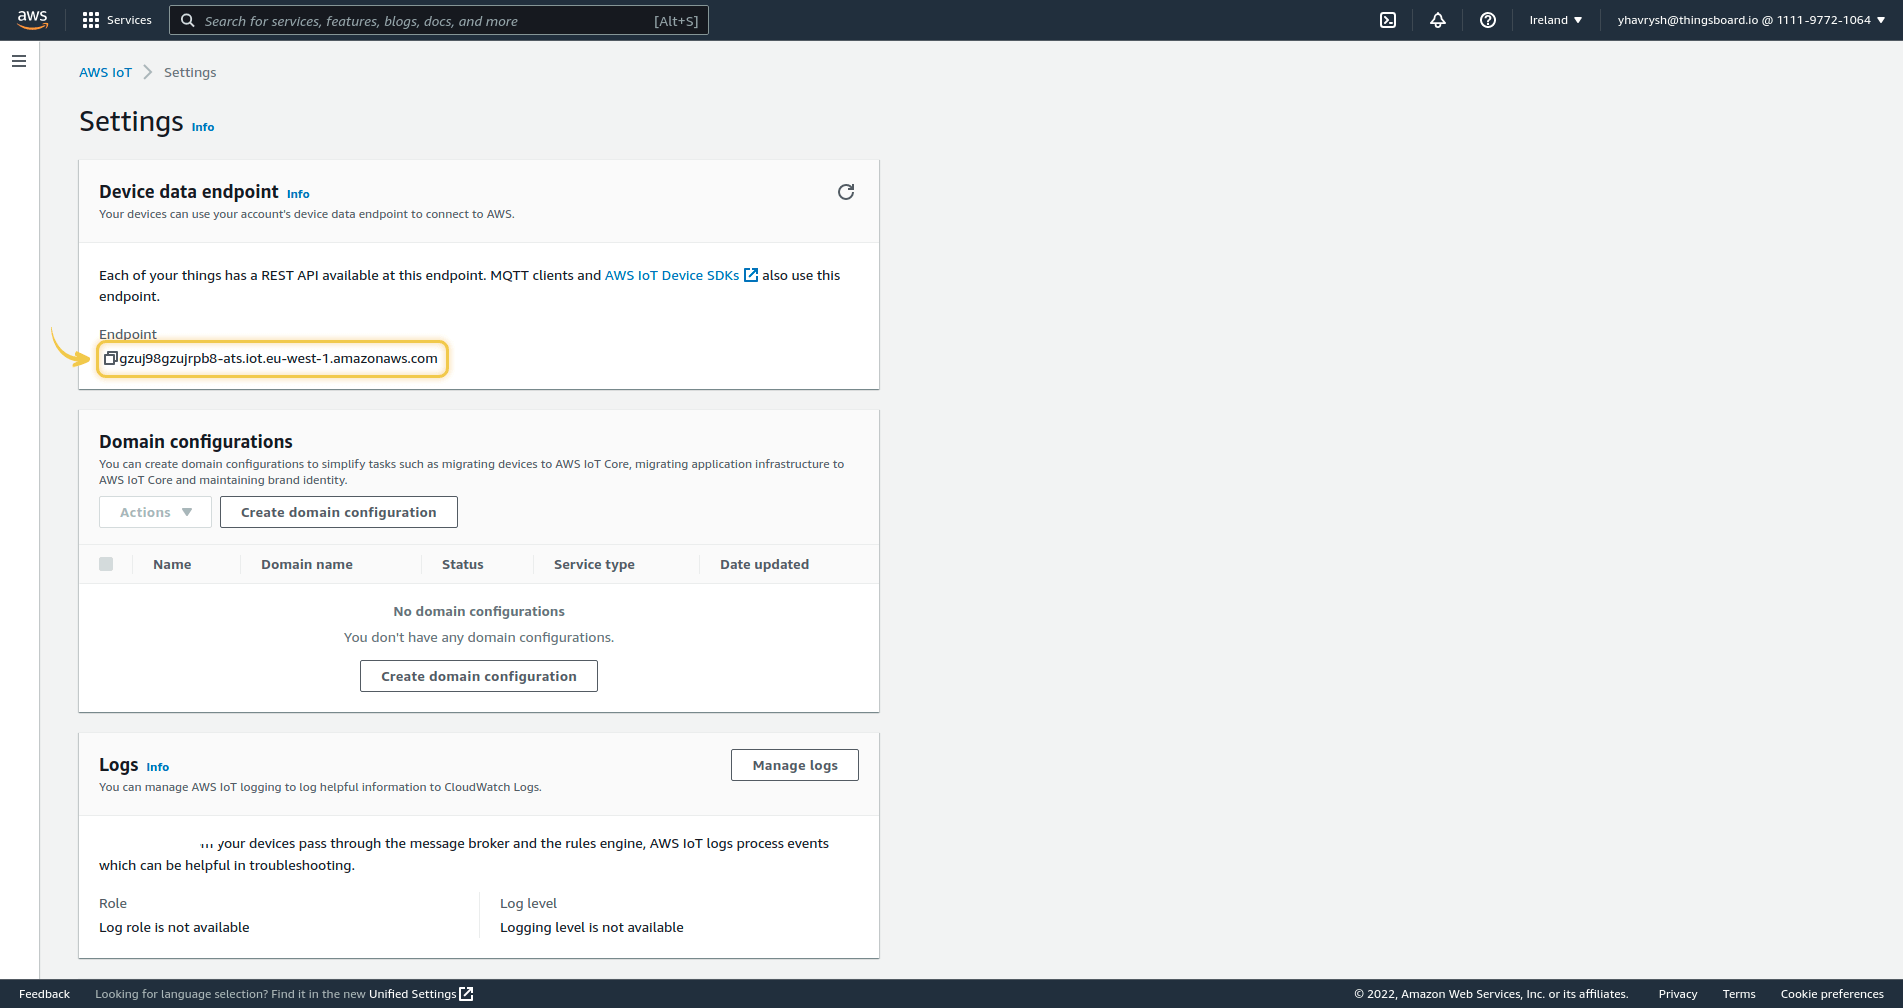Open the AWS IoT Device SDKs link

coord(672,275)
